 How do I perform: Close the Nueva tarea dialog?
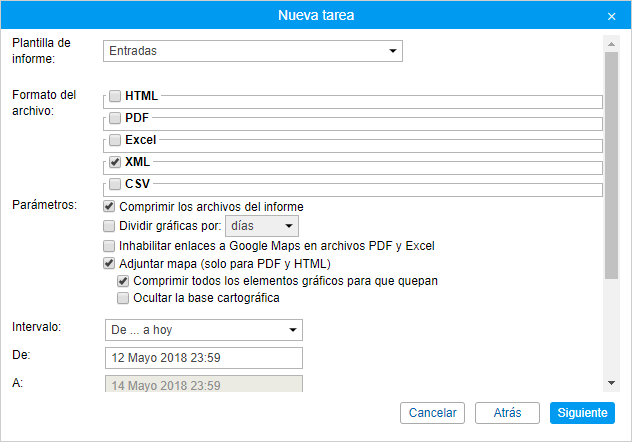pos(611,16)
